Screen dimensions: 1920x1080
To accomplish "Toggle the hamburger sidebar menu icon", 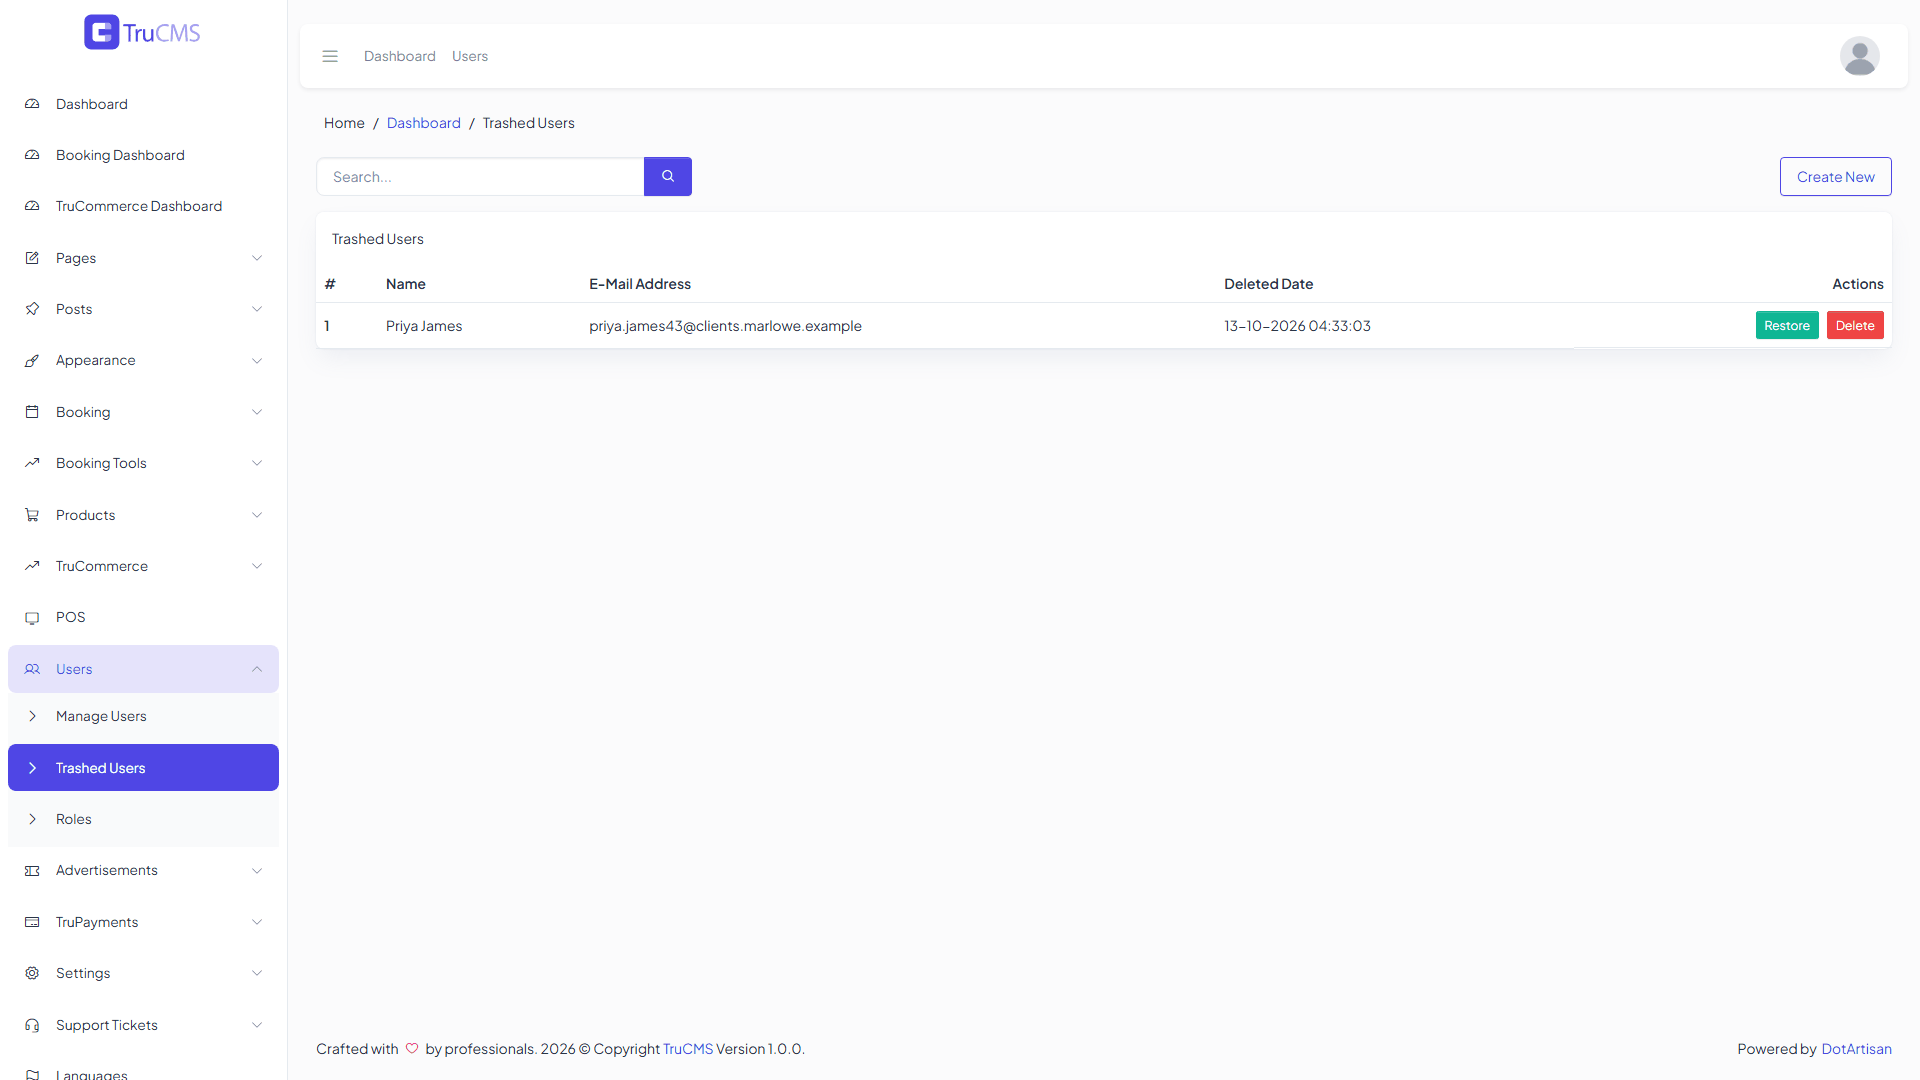I will (330, 56).
